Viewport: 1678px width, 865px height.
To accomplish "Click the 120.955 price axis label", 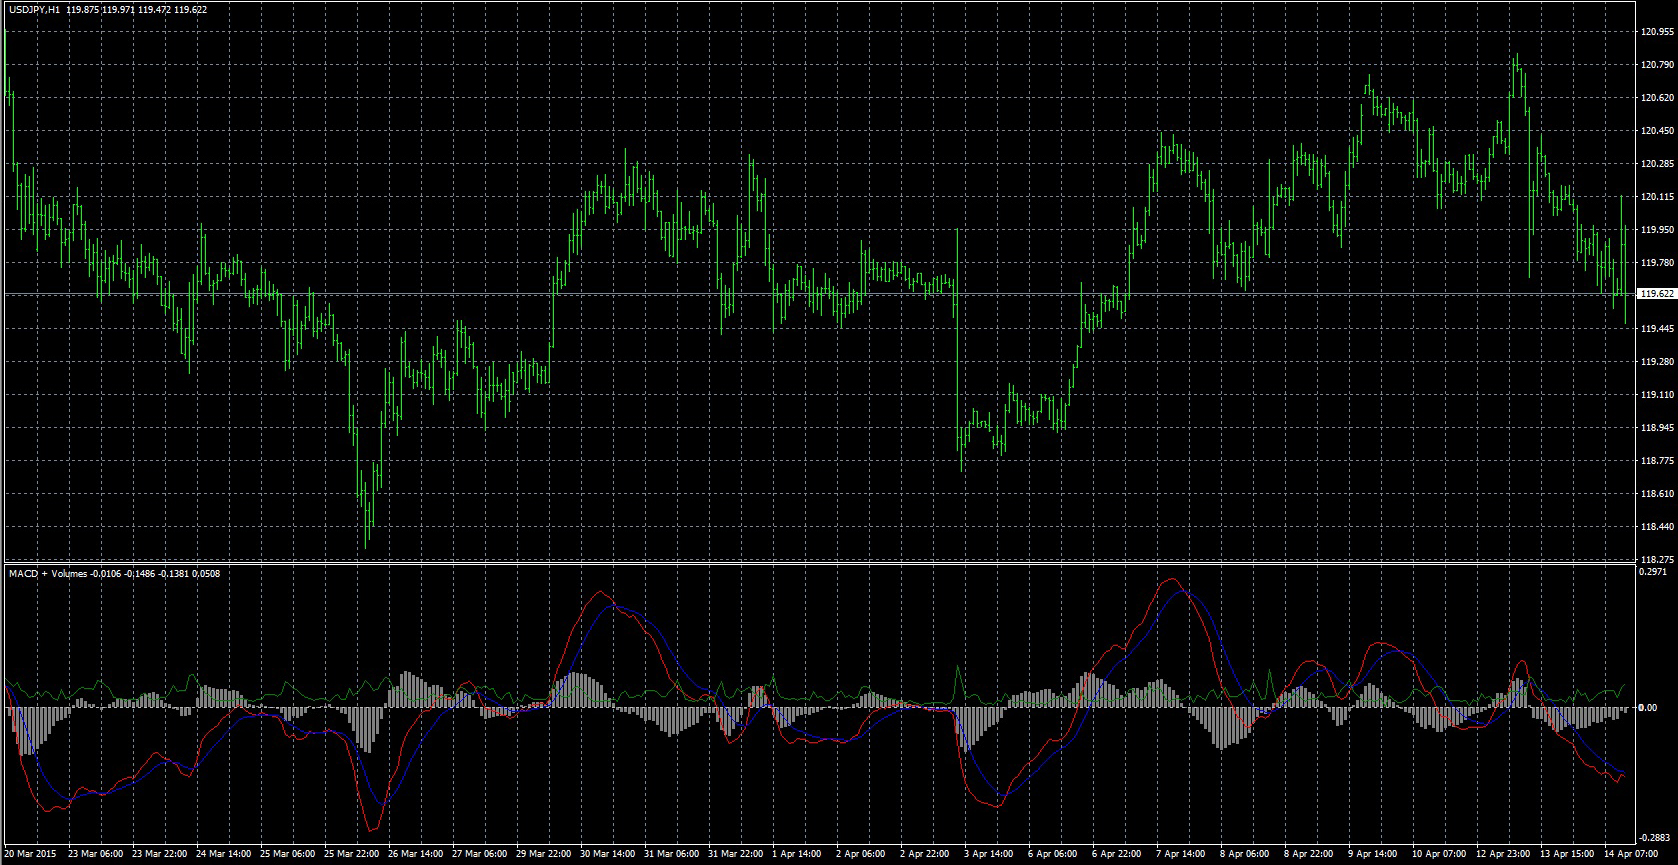I will tap(1657, 32).
